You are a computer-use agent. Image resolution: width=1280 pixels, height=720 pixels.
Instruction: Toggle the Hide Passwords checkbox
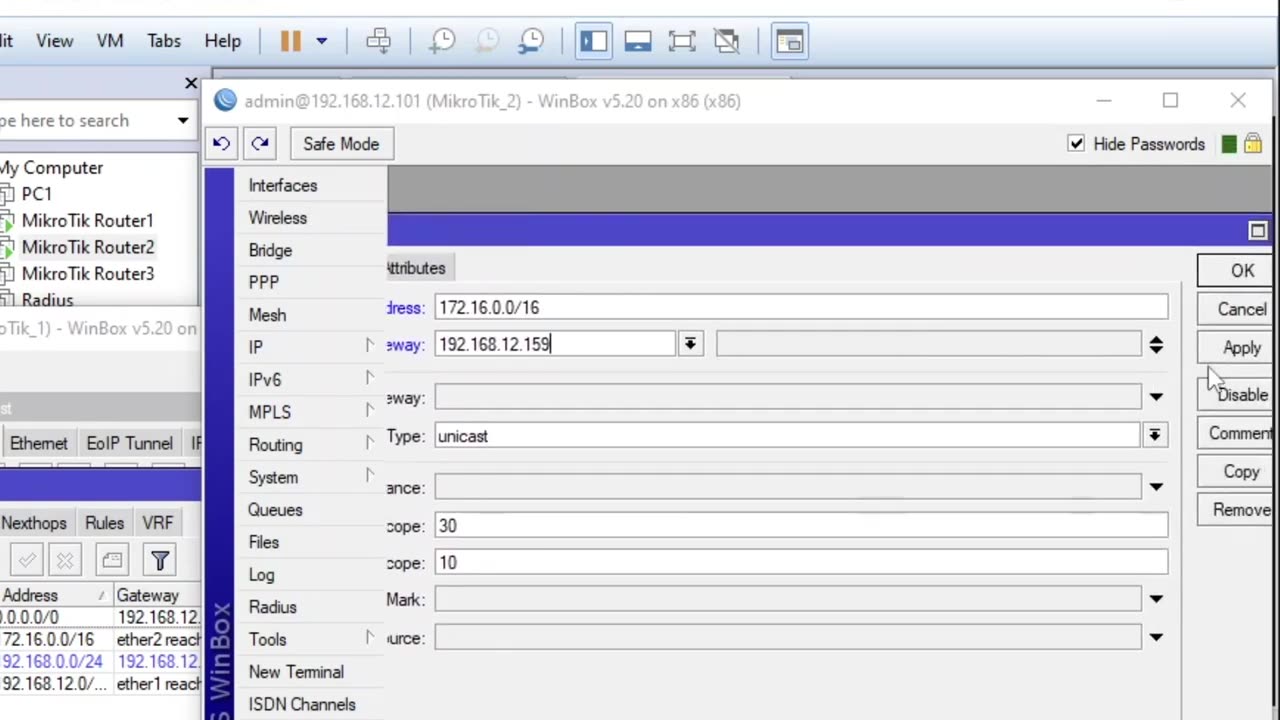[x=1076, y=144]
